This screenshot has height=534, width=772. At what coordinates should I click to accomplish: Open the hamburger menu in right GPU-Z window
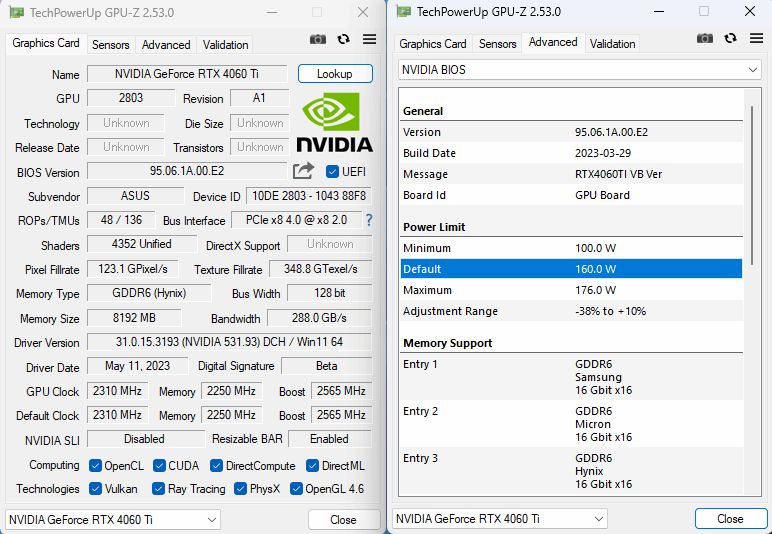pos(756,38)
